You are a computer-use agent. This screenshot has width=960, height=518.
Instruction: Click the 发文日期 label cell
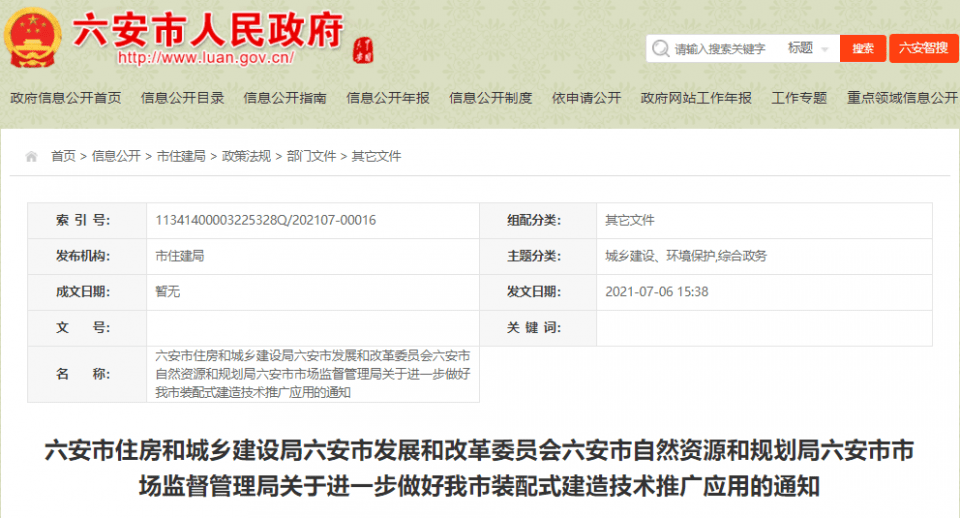[x=538, y=292]
